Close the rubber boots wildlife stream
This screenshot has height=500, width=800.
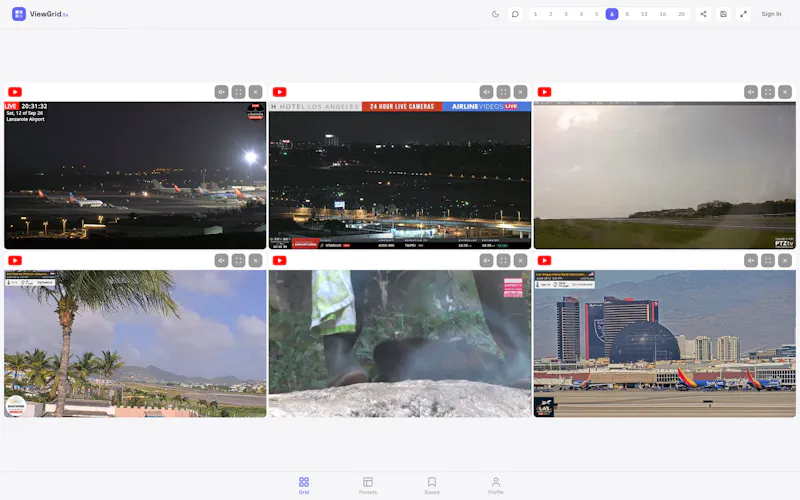[520, 260]
